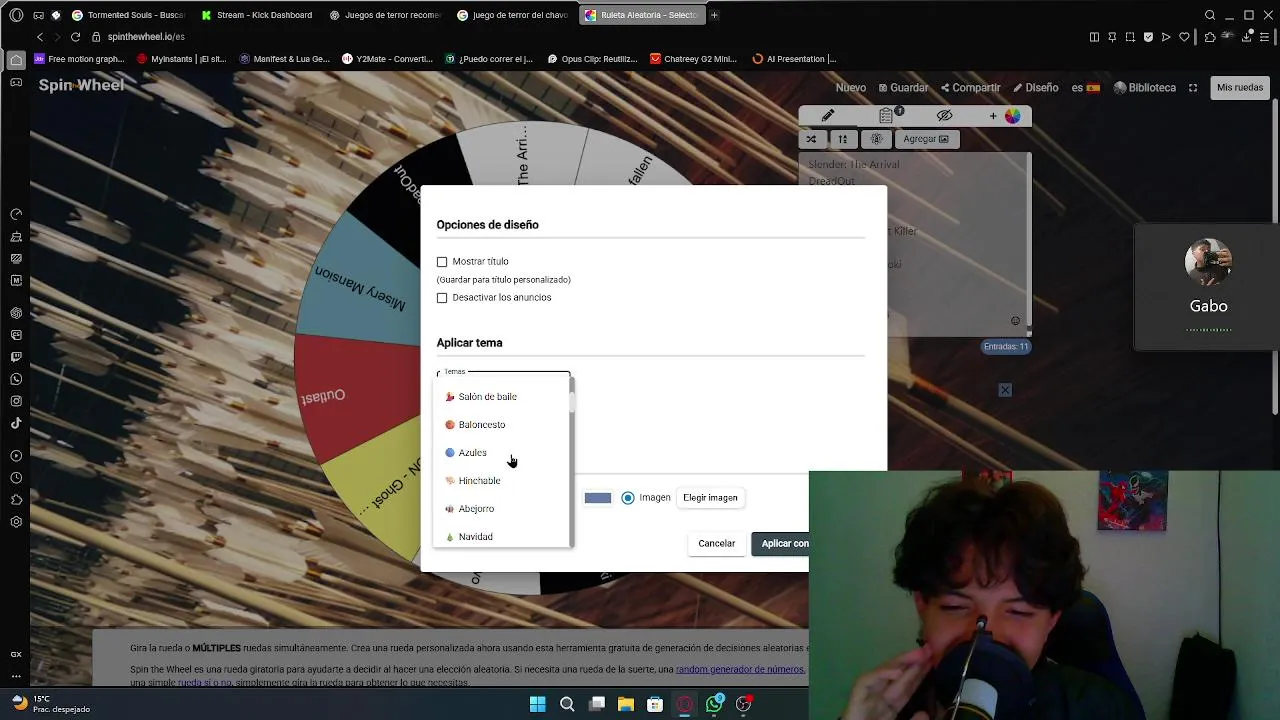1280x720 pixels.
Task: Open the clipboard results tab
Action: coord(887,116)
